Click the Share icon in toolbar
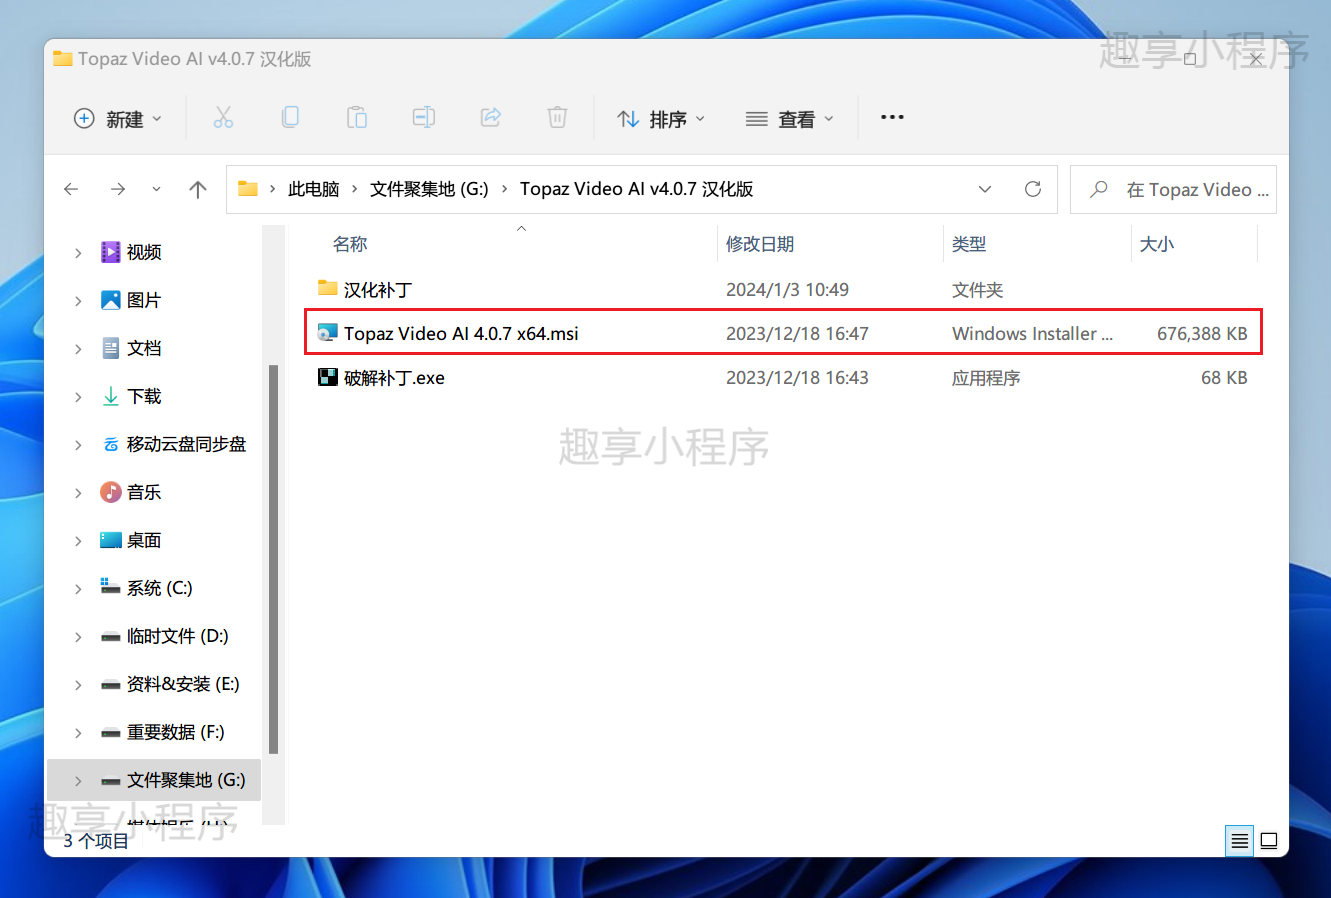Viewport: 1331px width, 898px height. coord(491,118)
